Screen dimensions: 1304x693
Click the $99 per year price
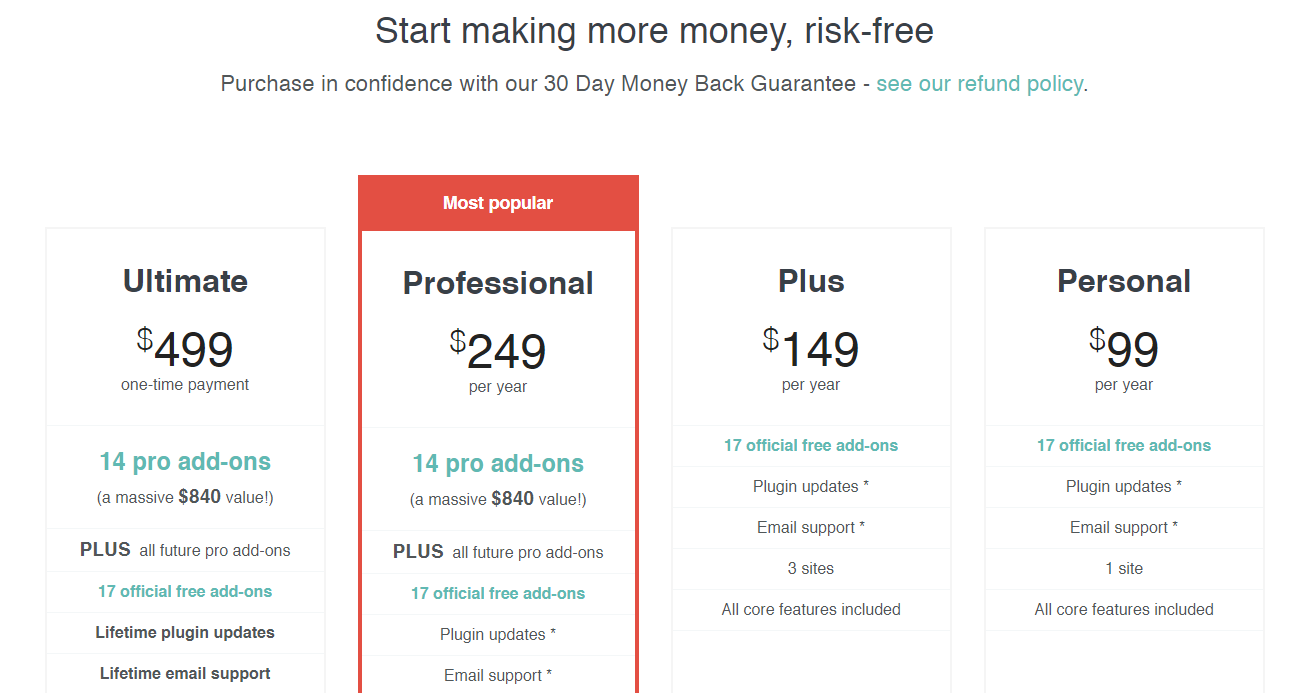click(1123, 347)
